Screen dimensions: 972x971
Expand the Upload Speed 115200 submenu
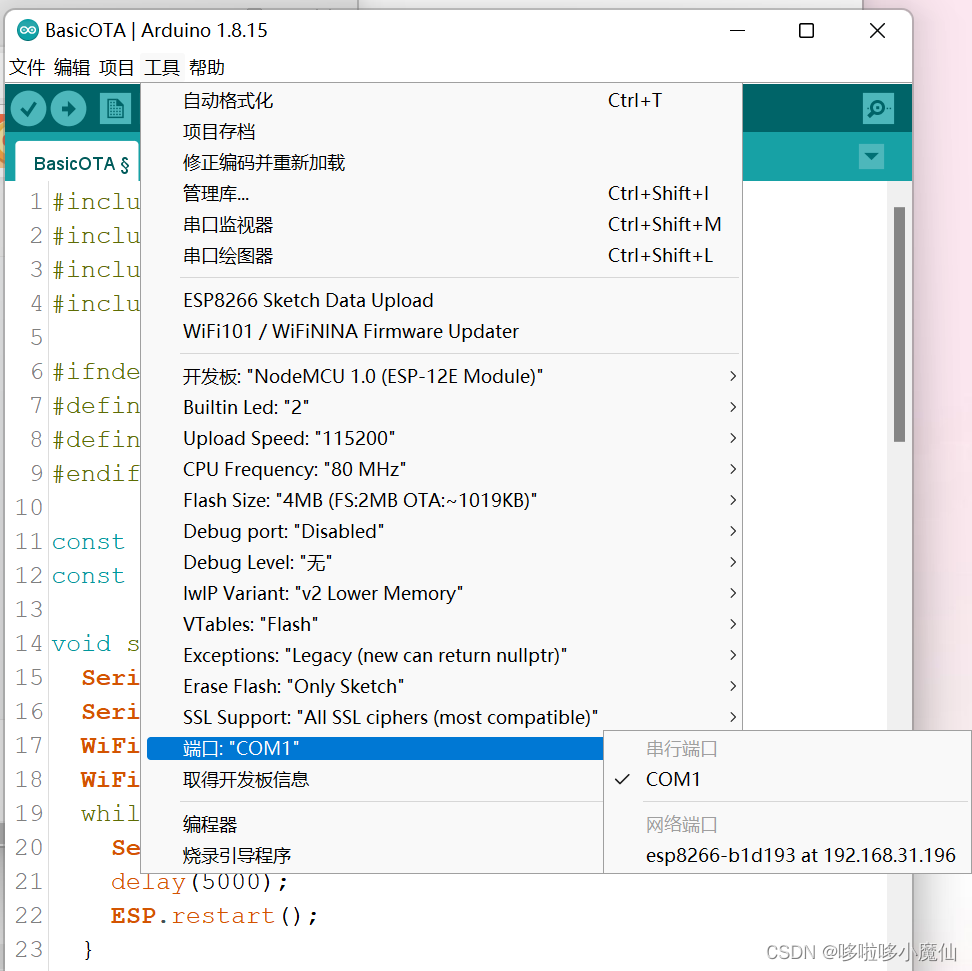click(441, 438)
